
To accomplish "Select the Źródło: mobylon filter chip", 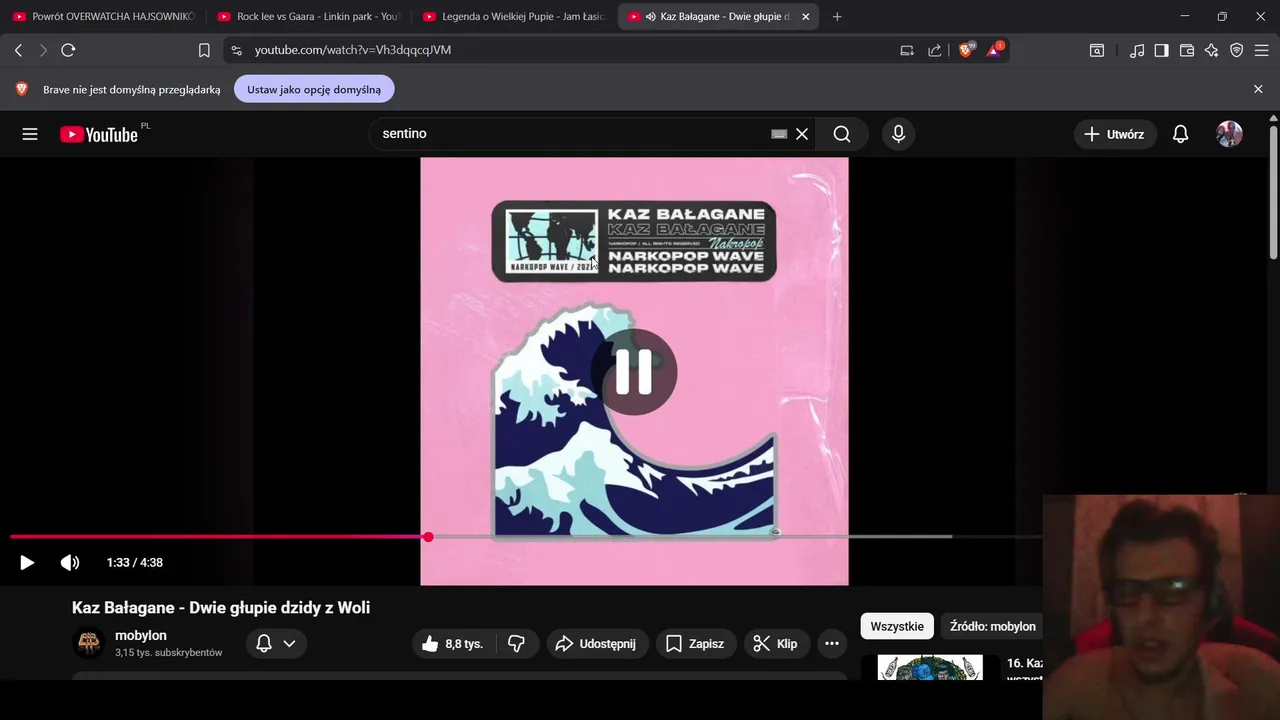I will [x=993, y=627].
